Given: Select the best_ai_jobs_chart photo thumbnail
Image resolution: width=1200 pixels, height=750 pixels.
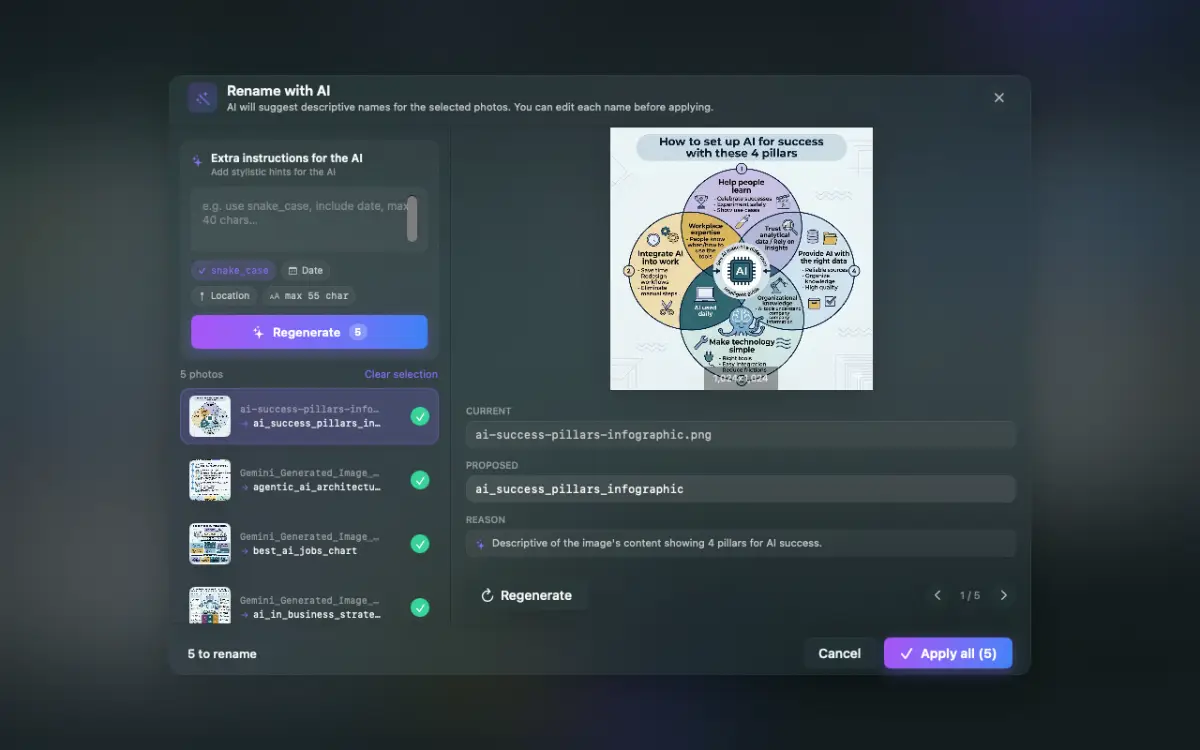Looking at the screenshot, I should tap(210, 544).
